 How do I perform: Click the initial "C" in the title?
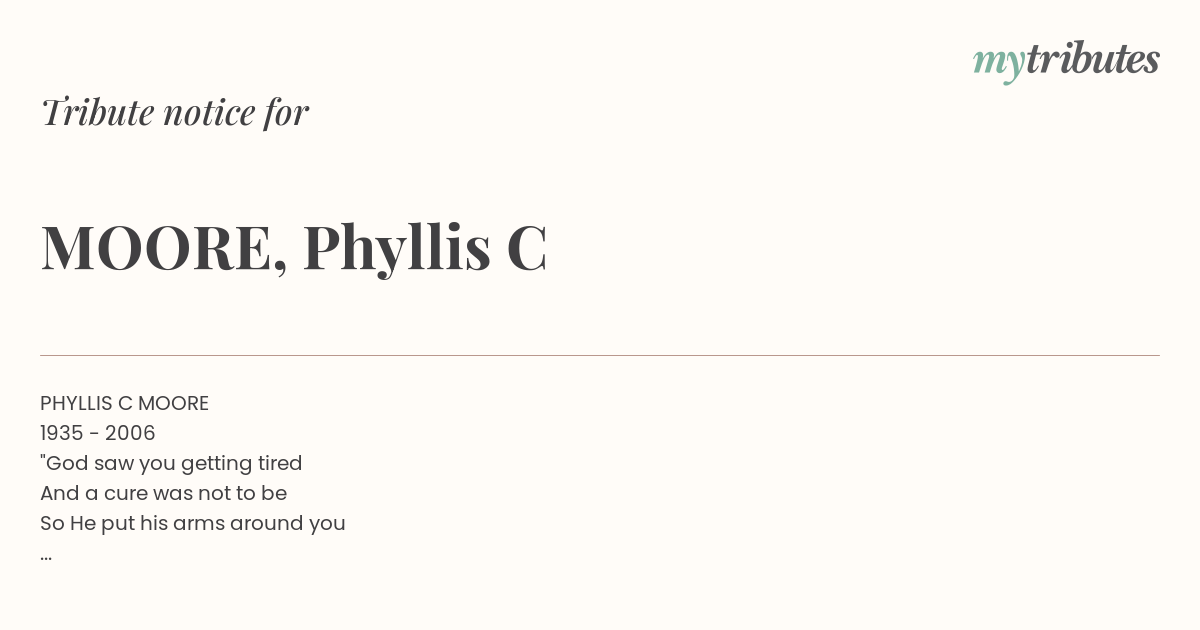tap(527, 248)
